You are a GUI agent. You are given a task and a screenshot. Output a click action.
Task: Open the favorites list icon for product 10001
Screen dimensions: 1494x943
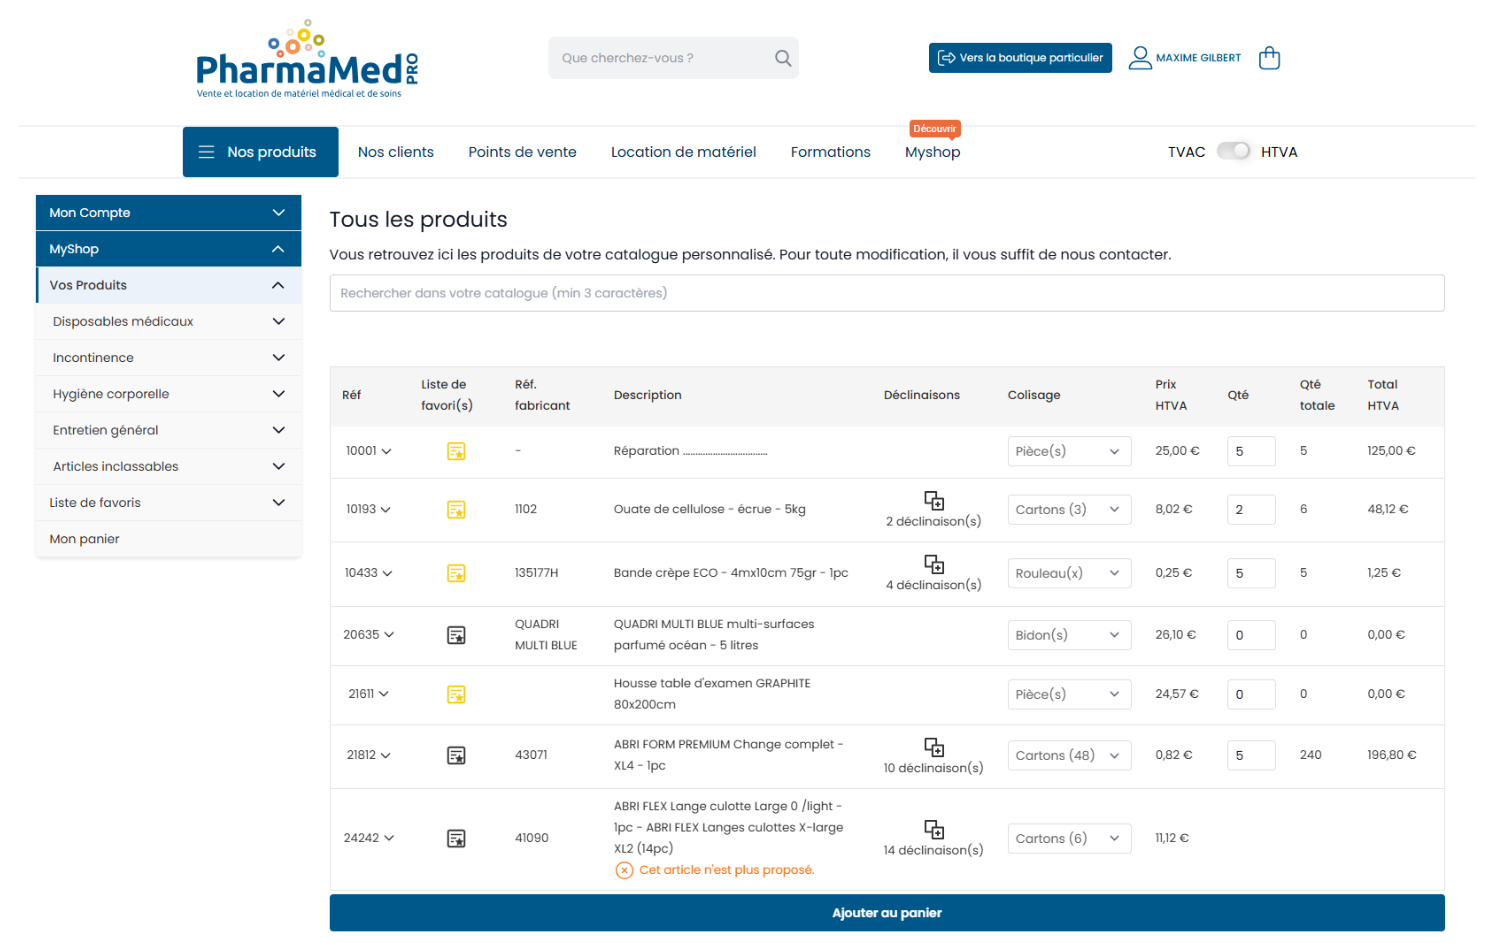(x=456, y=451)
